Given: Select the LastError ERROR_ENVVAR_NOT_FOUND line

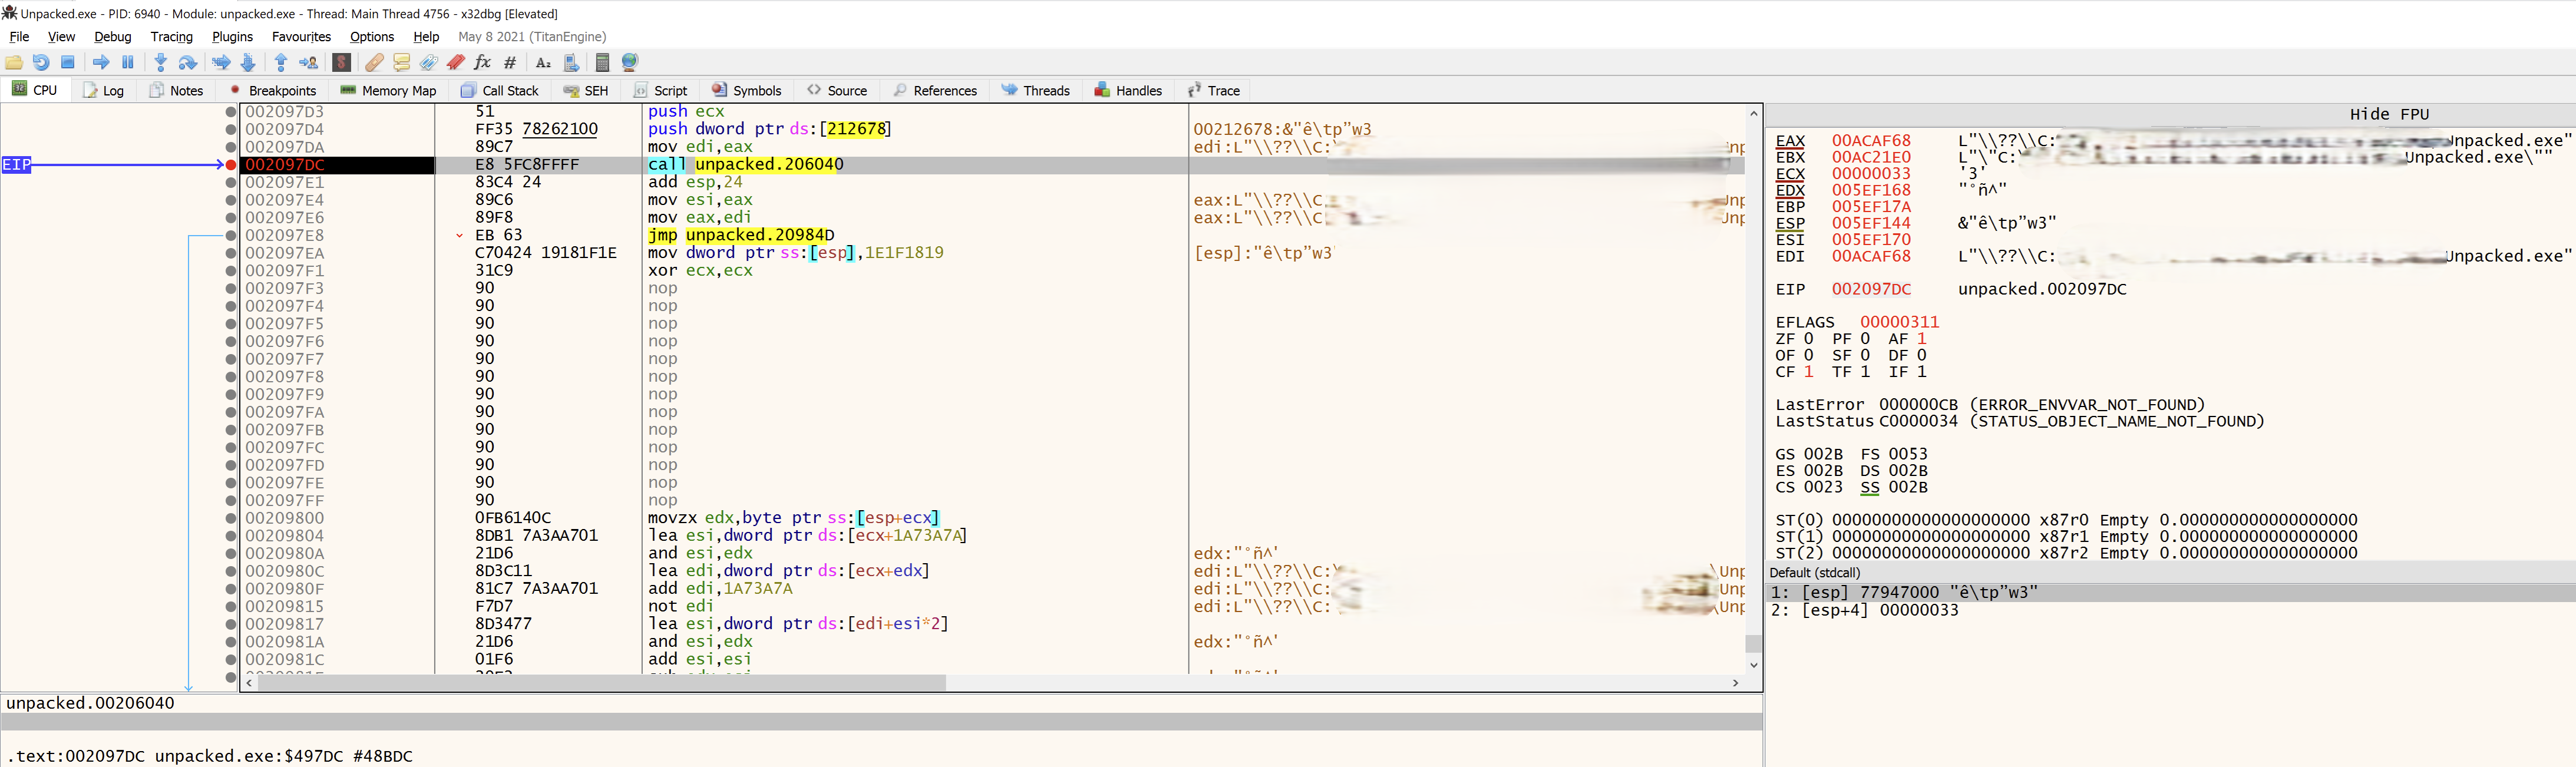Looking at the screenshot, I should [x=1990, y=405].
